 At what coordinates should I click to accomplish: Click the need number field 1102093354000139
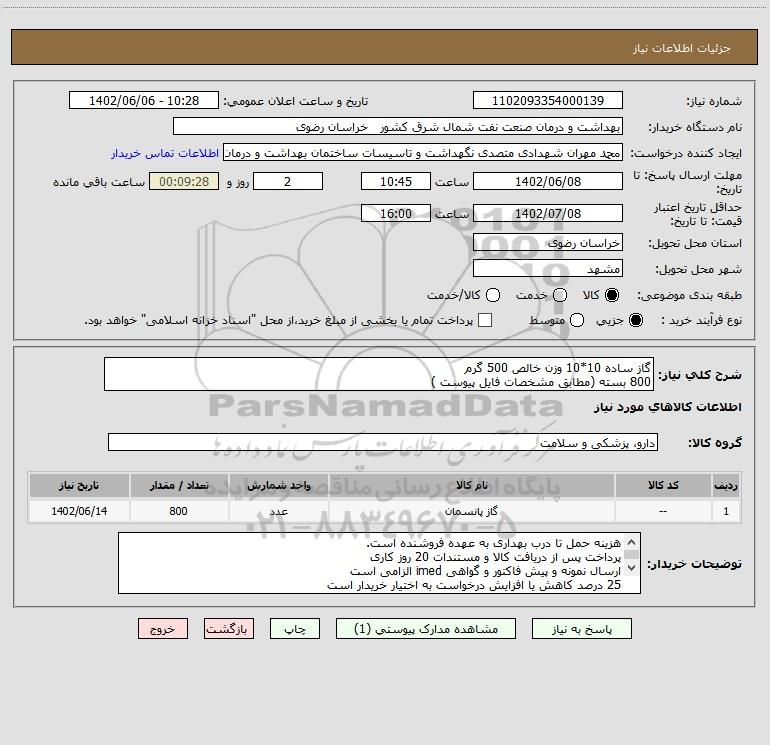point(548,100)
